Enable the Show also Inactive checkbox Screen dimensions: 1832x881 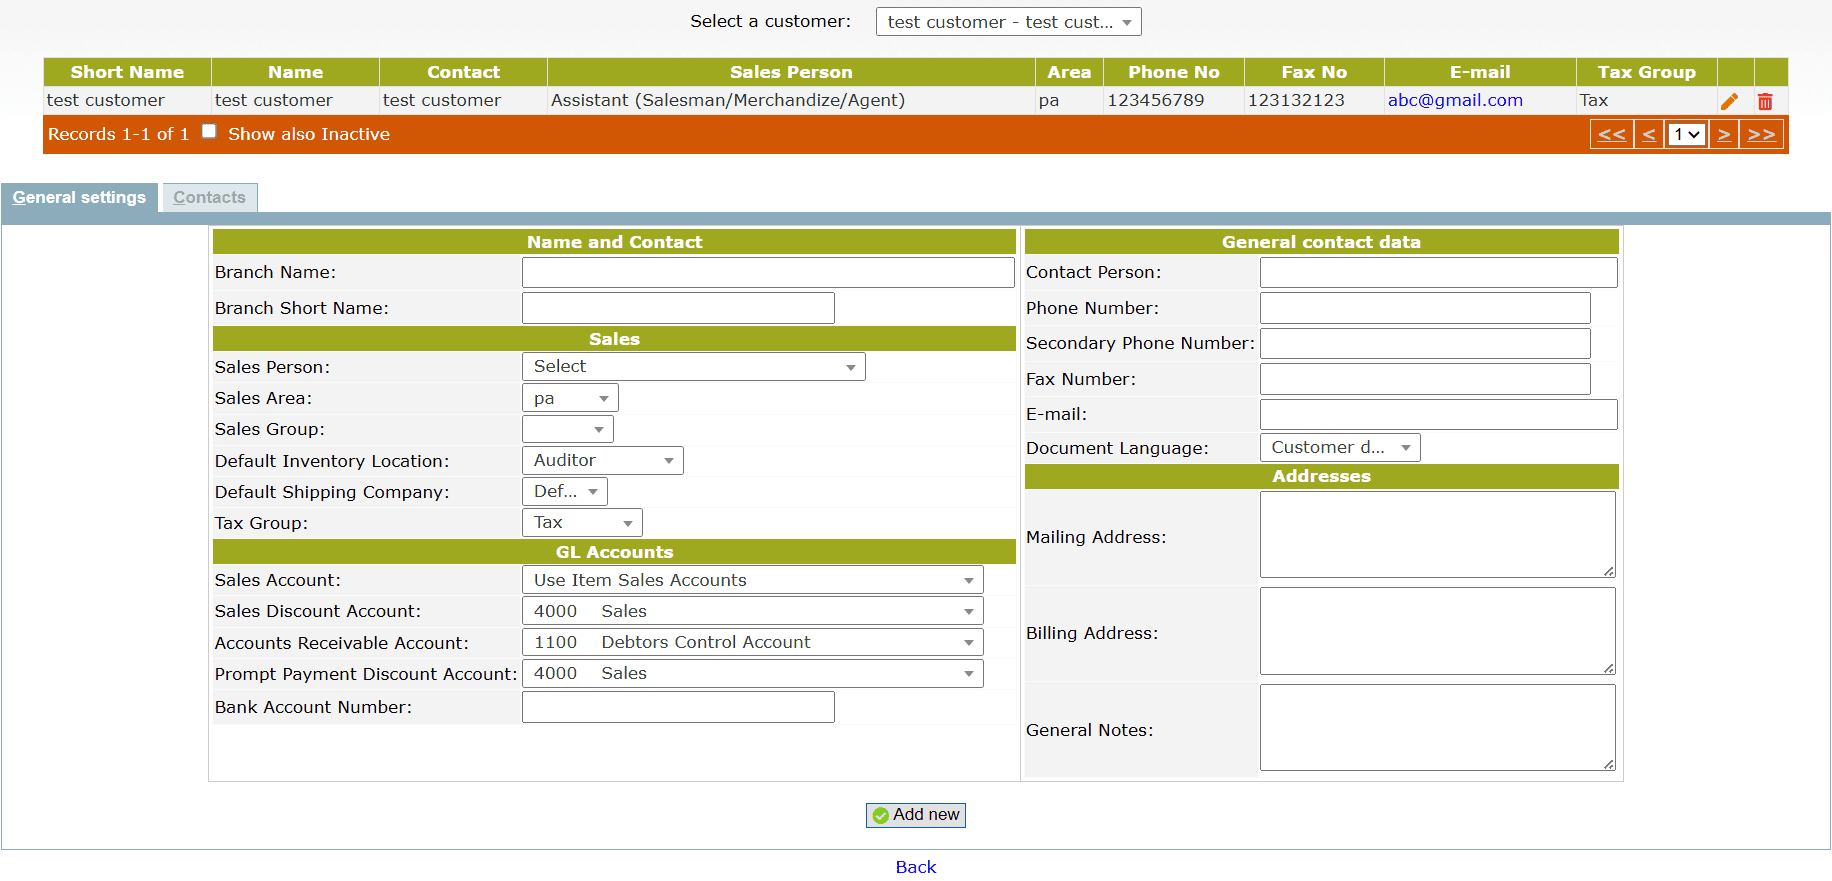click(x=209, y=131)
